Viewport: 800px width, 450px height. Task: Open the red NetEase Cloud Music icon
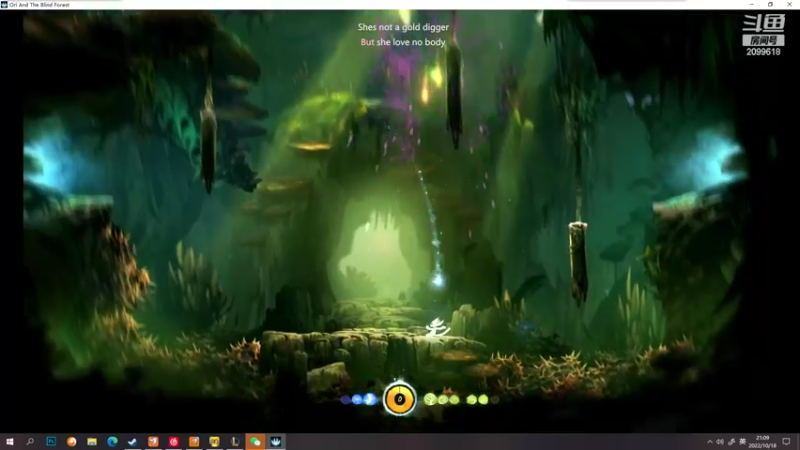(x=173, y=441)
